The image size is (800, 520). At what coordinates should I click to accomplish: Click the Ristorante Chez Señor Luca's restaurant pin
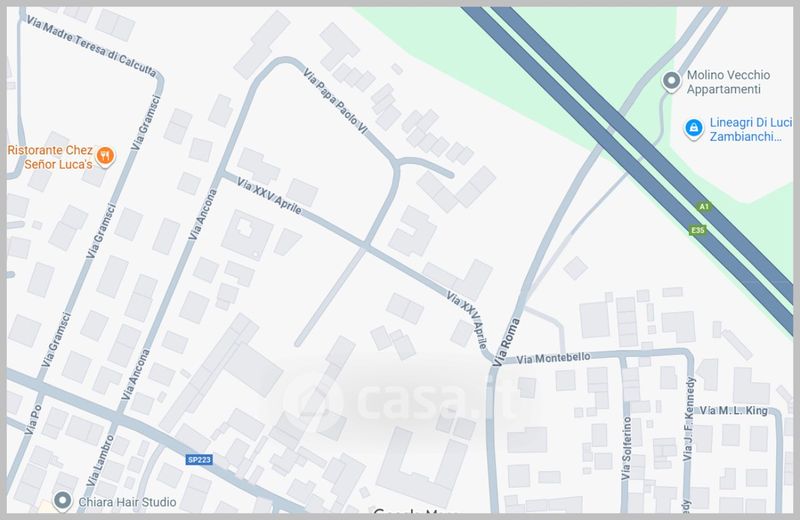(105, 156)
